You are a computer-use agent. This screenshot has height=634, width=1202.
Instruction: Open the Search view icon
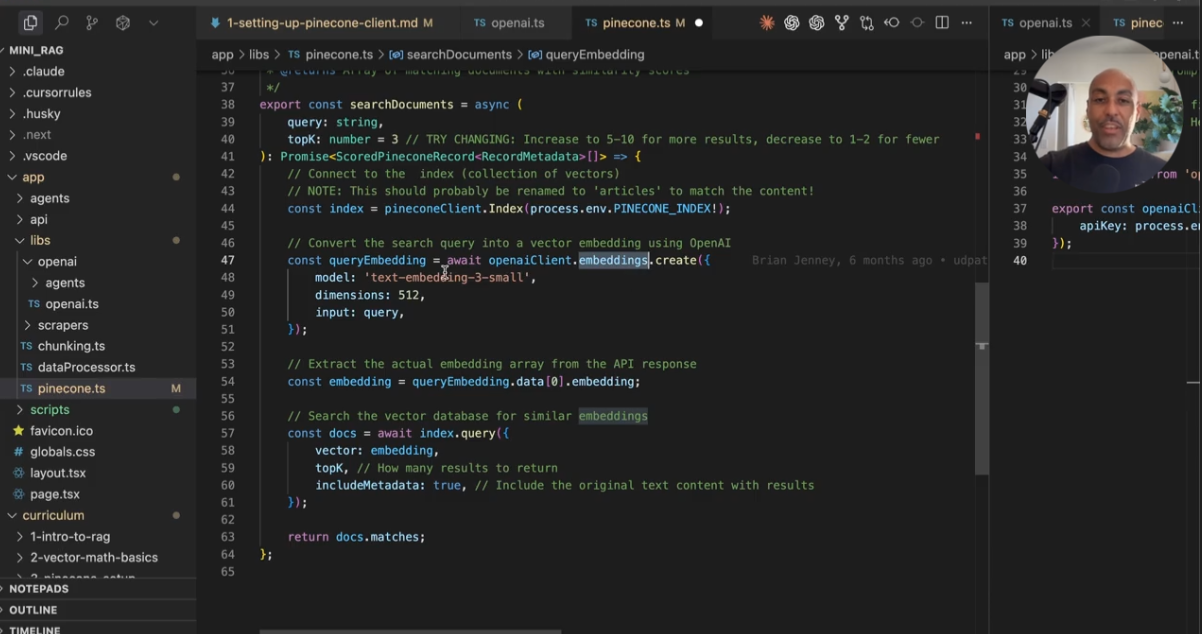pyautogui.click(x=61, y=22)
